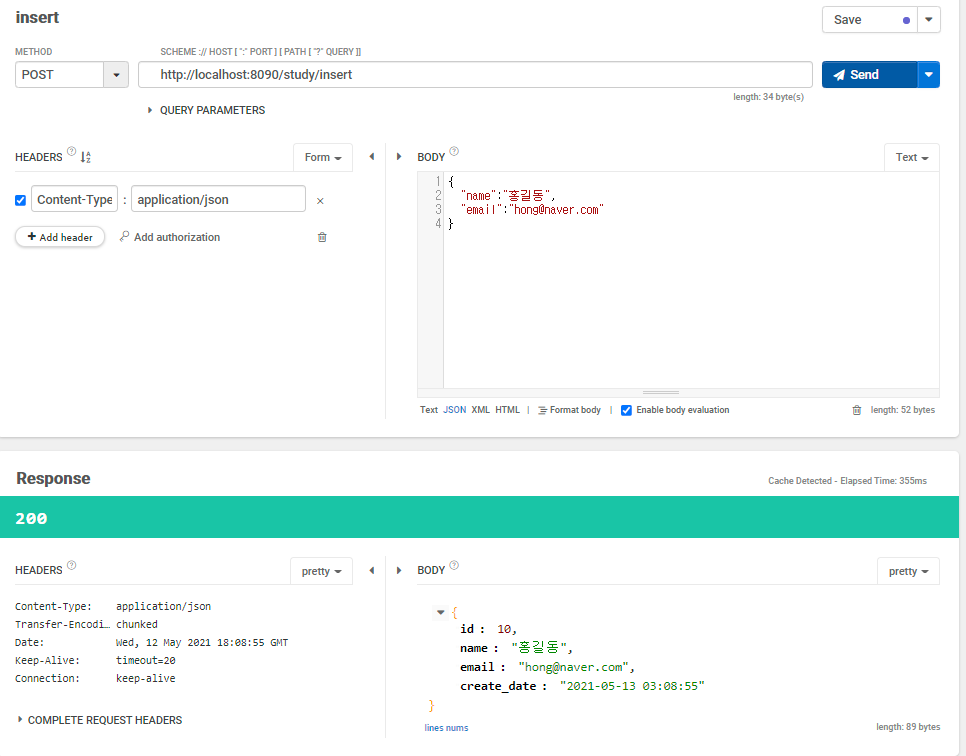This screenshot has width=966, height=756.
Task: Click the Add authorization link
Action: [170, 237]
